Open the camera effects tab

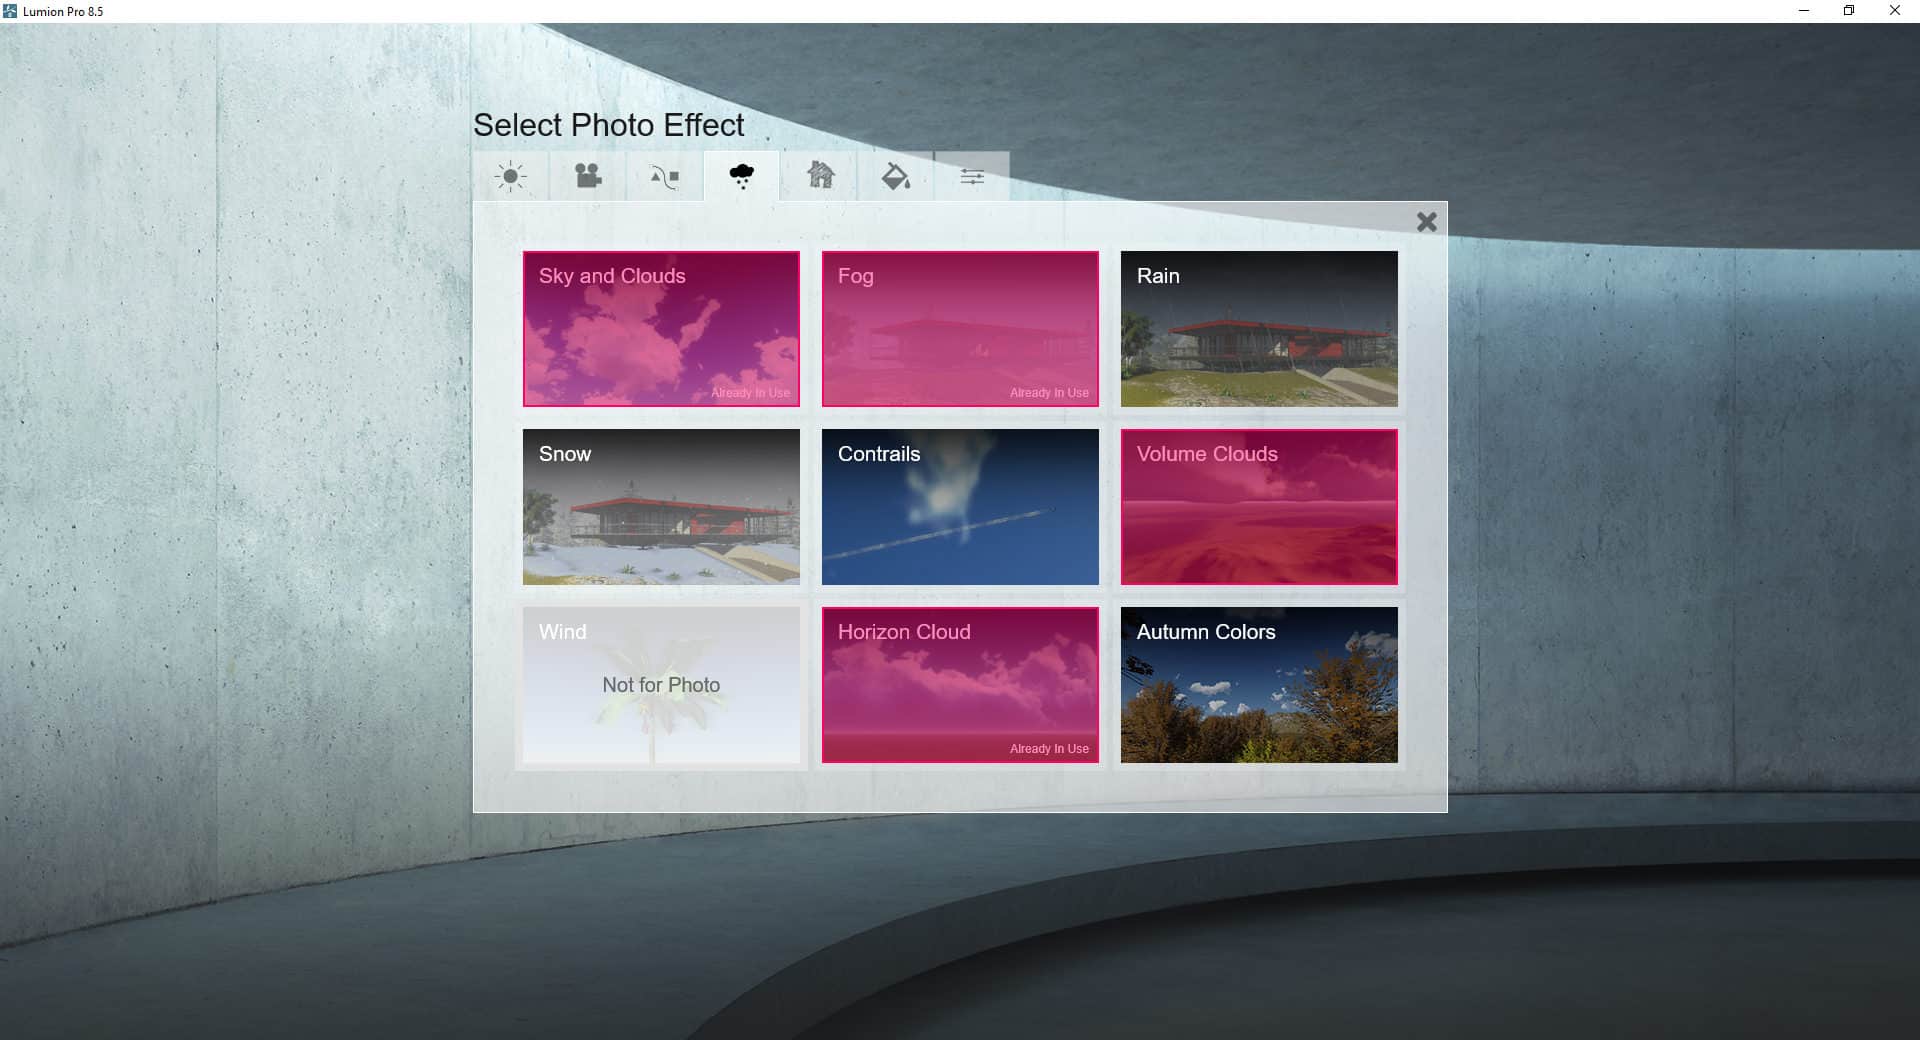588,177
